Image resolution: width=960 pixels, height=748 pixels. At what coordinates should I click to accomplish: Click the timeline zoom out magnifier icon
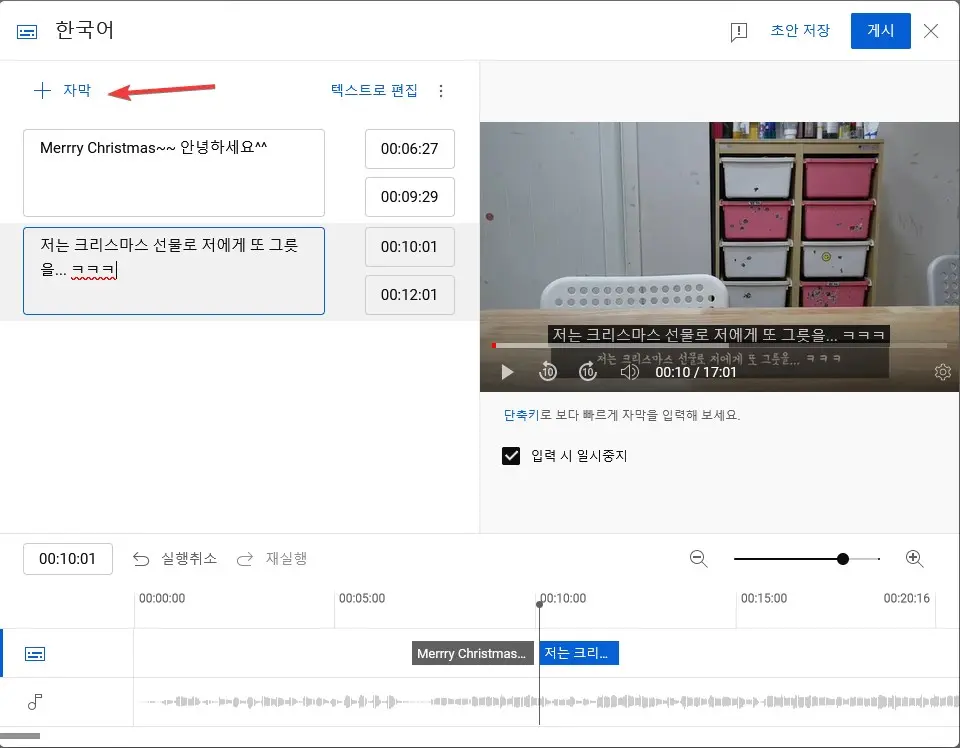tap(699, 559)
